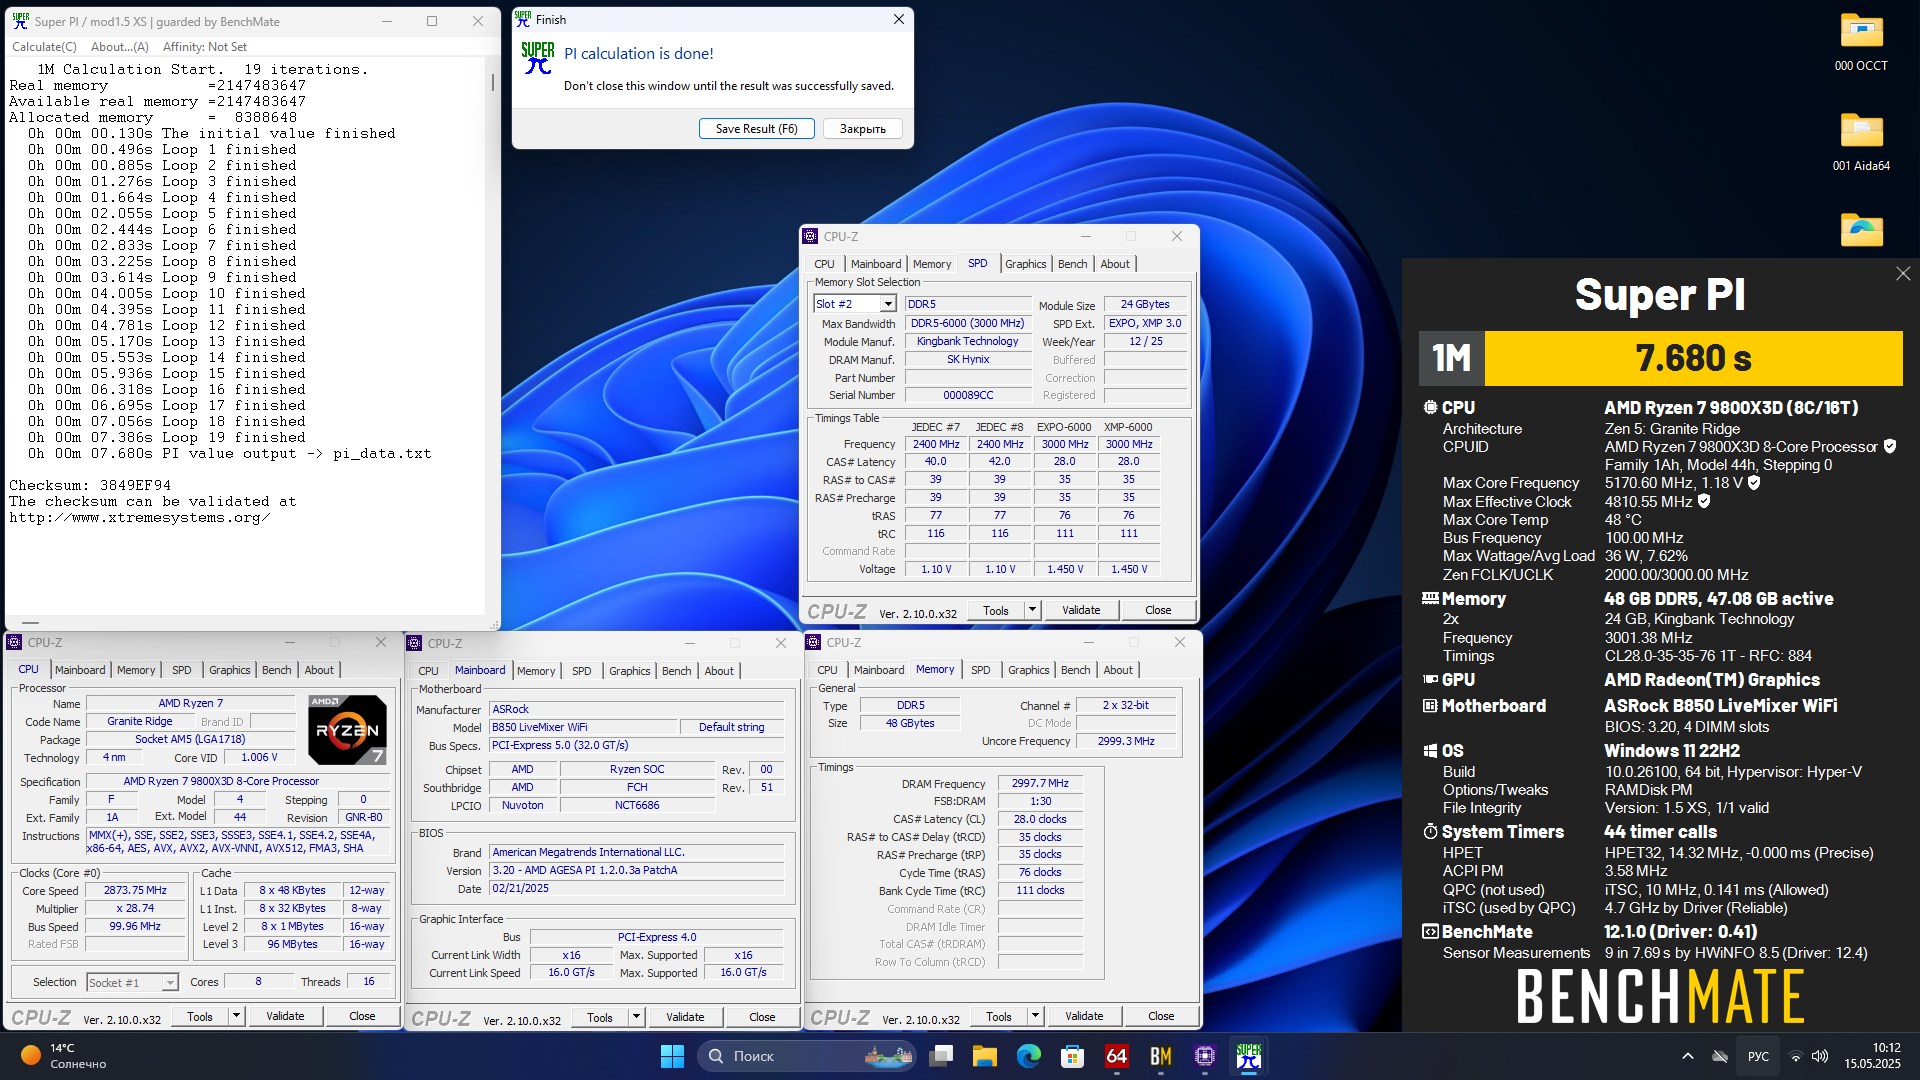1920x1080 pixels.
Task: Switch to BenchMate BM taskbar icon
Action: pos(1160,1056)
